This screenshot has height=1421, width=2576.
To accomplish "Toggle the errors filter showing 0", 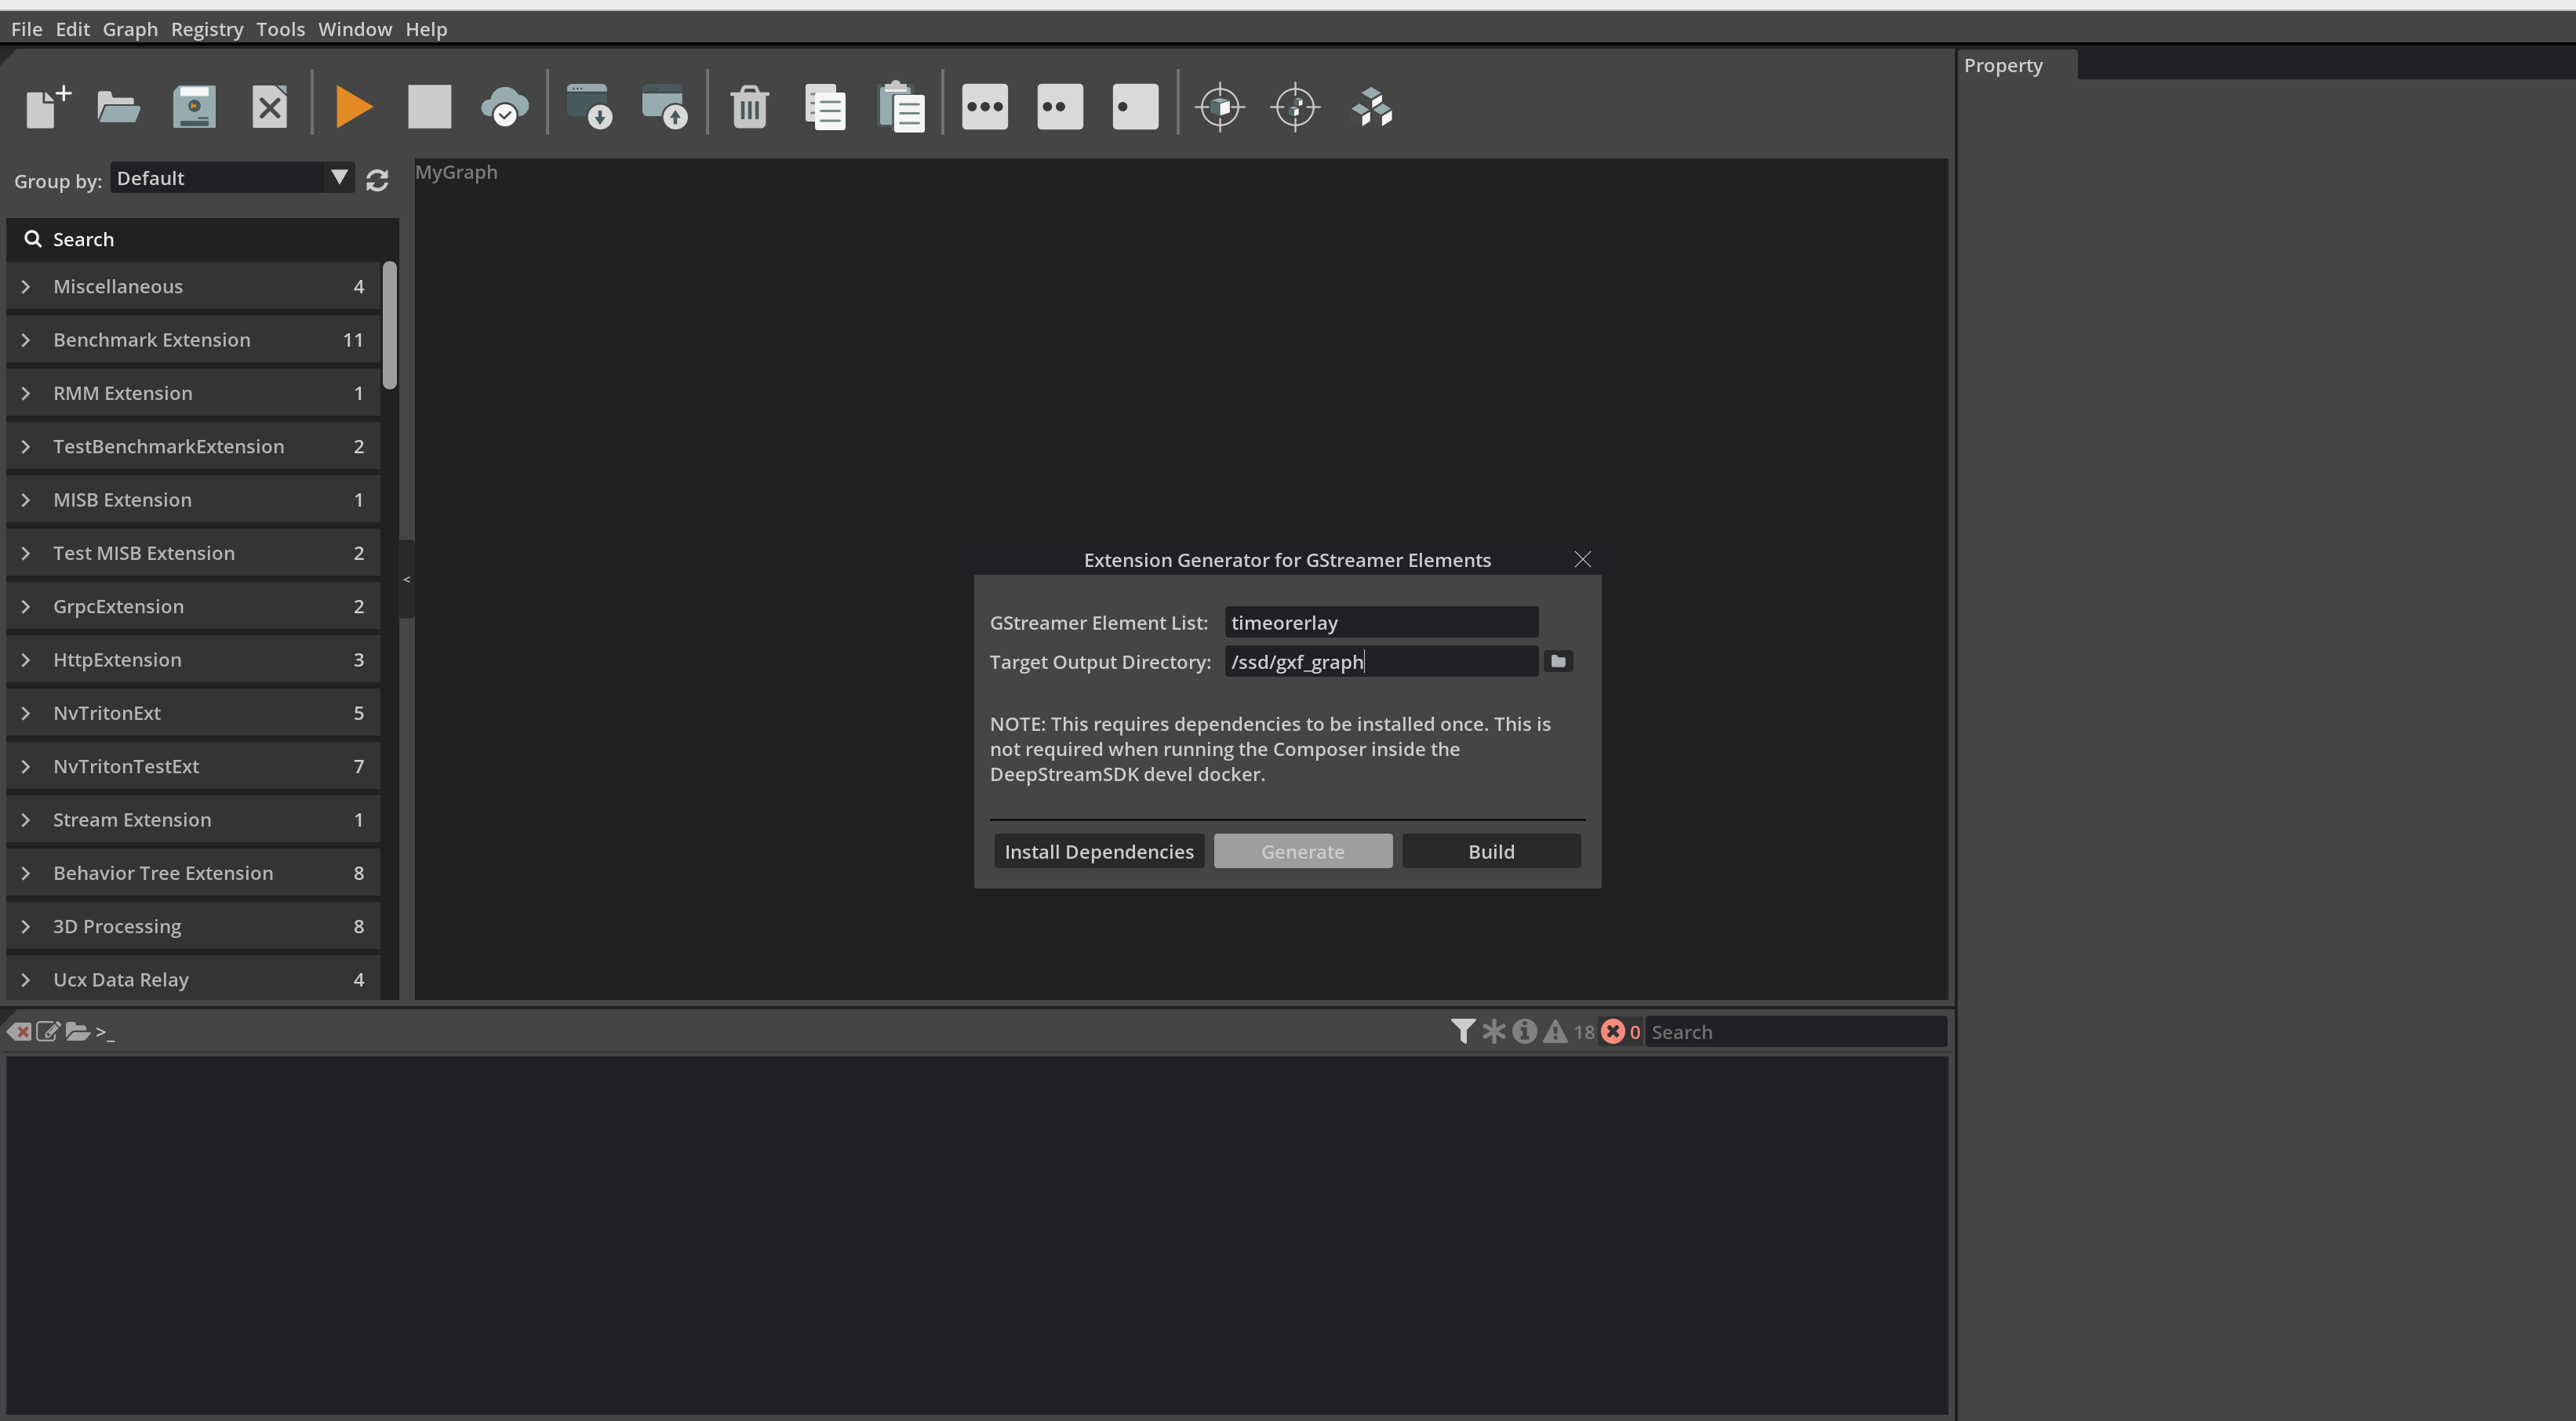I will [x=1620, y=1031].
